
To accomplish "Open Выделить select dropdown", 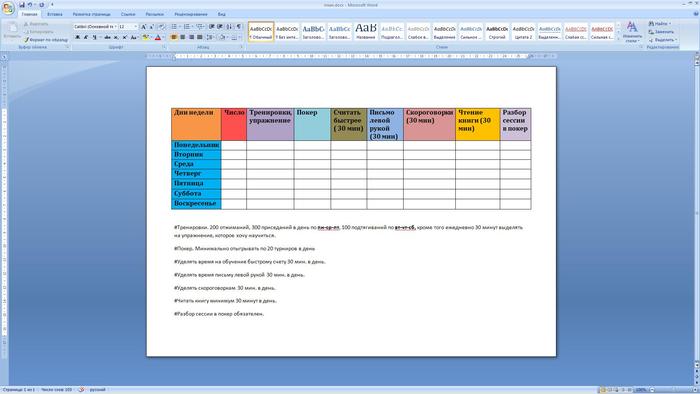I will (x=662, y=40).
